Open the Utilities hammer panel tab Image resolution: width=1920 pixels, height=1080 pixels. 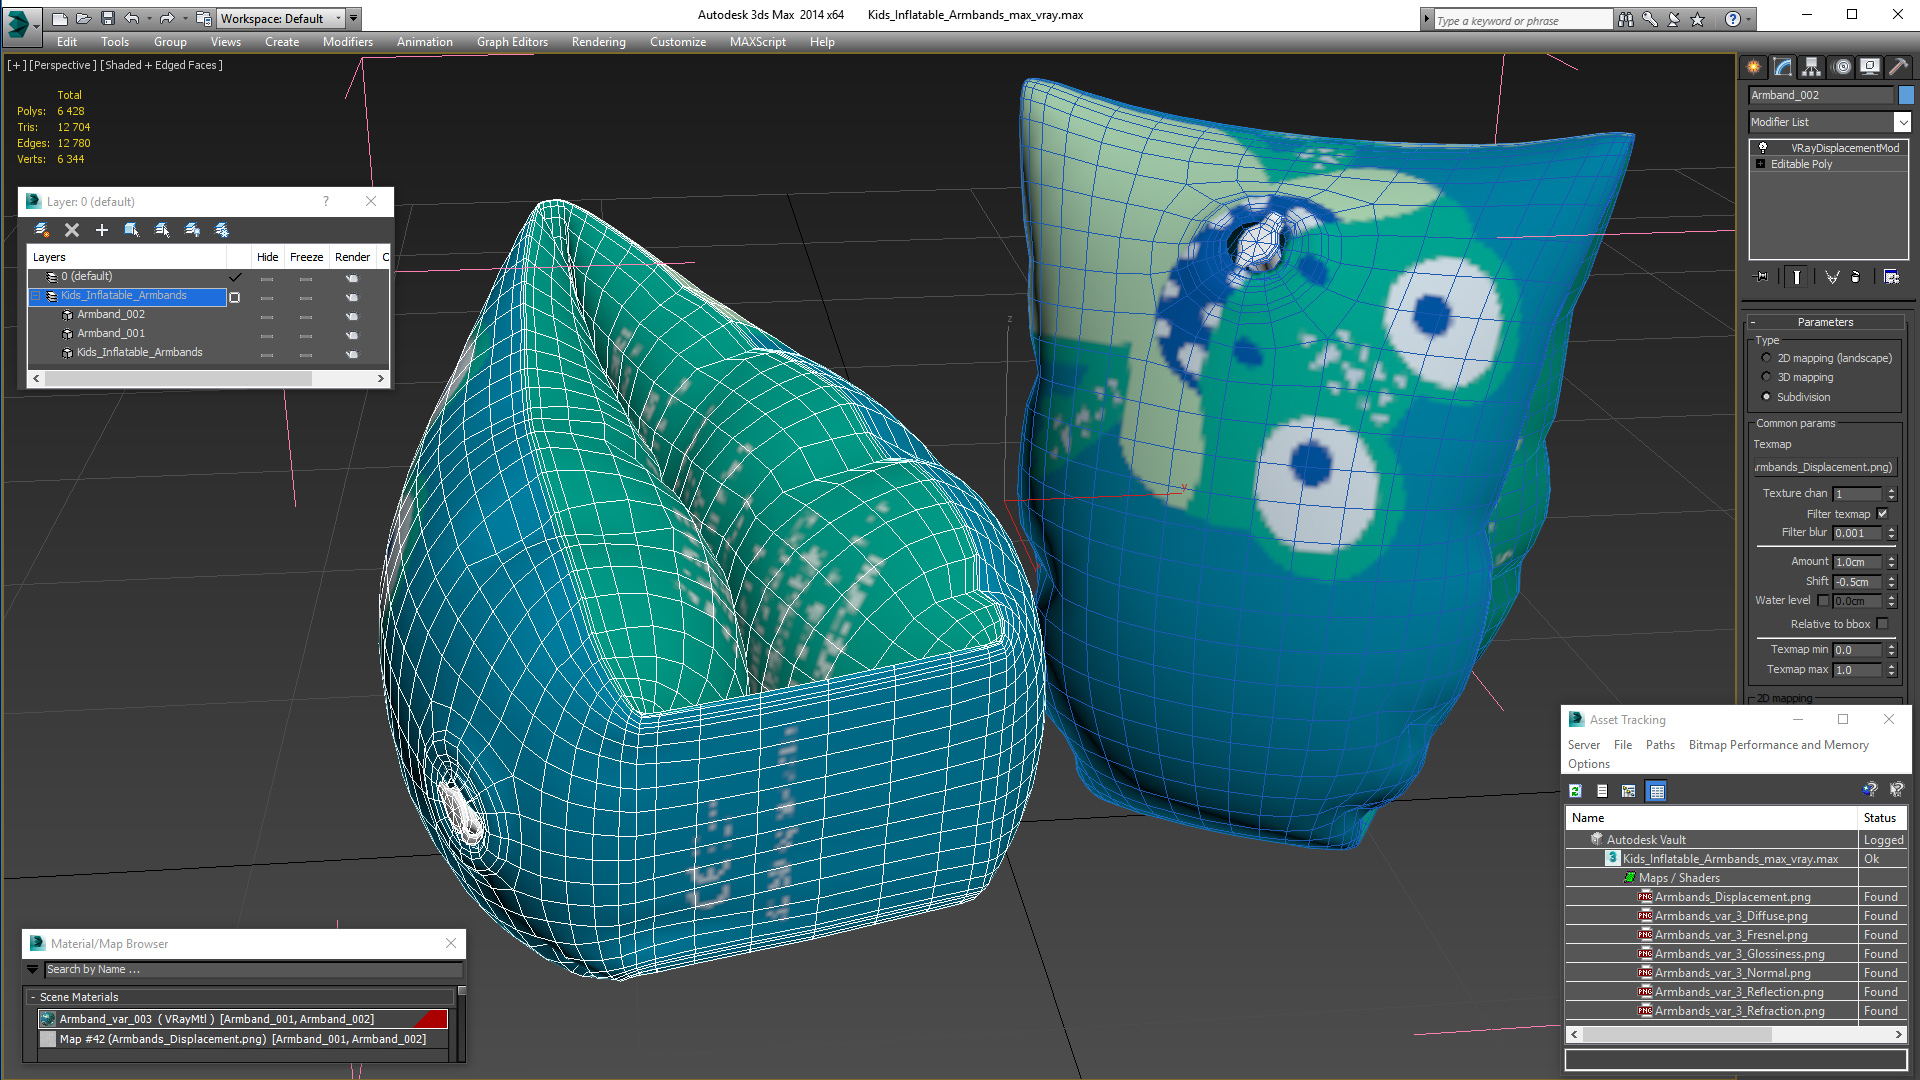pos(1898,67)
